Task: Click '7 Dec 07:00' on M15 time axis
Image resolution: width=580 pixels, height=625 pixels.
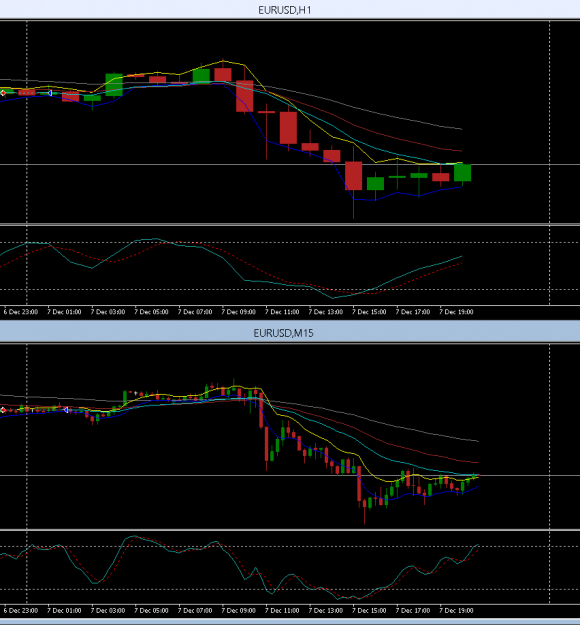Action: (195, 610)
